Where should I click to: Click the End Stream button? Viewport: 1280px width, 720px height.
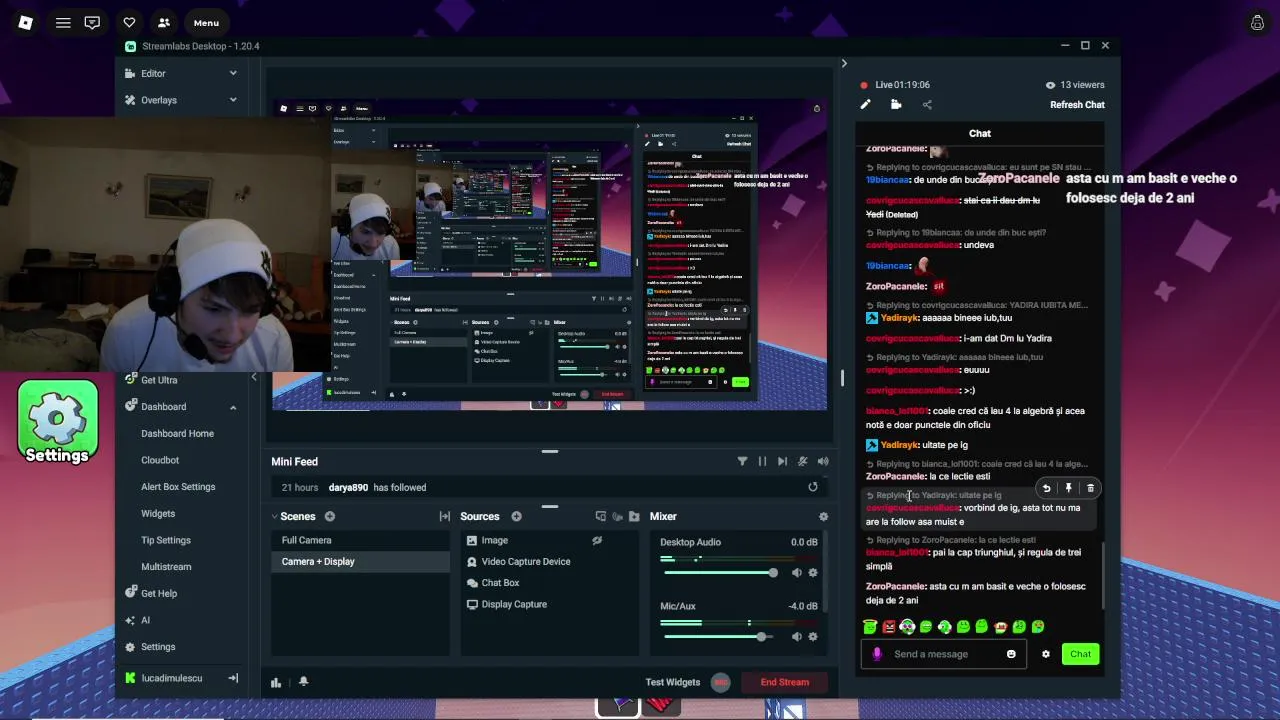pos(785,682)
